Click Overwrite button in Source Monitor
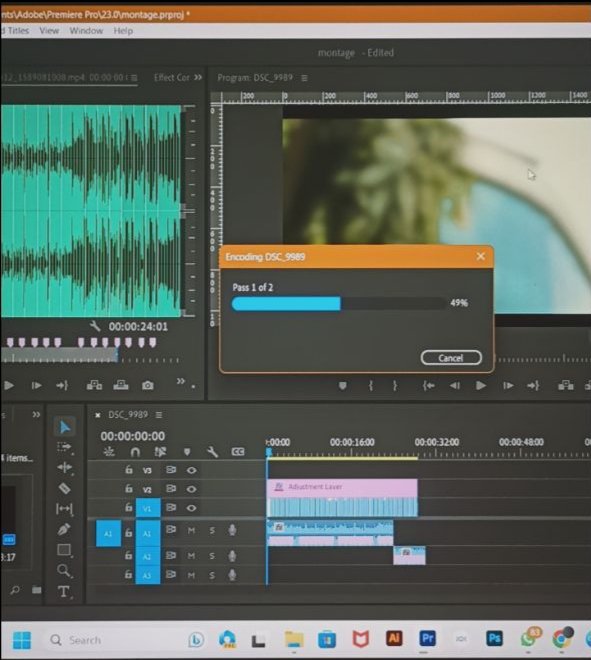This screenshot has width=591, height=660. (x=121, y=385)
